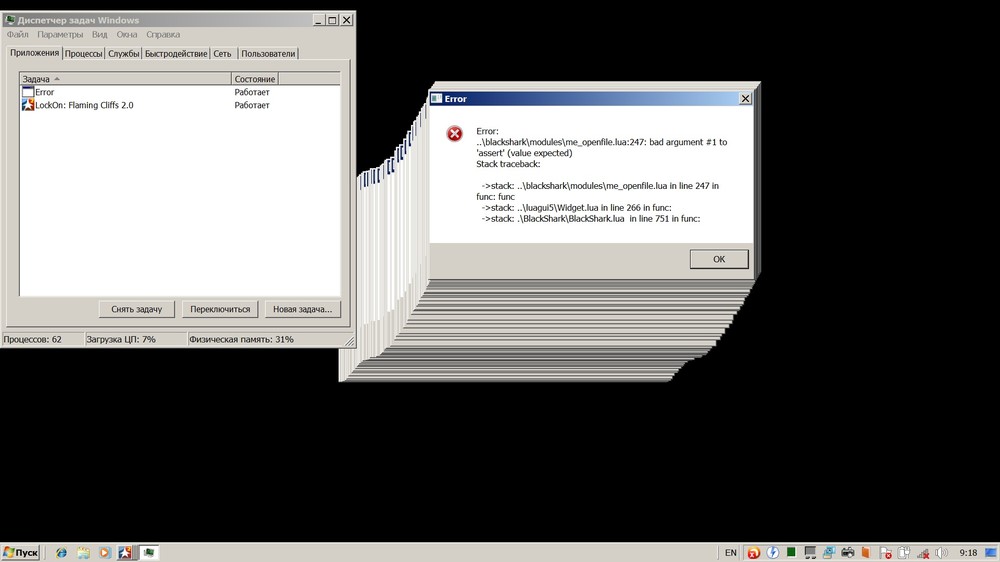Launch Internet Explorer from the taskbar
This screenshot has height=562, width=1000.
point(61,552)
